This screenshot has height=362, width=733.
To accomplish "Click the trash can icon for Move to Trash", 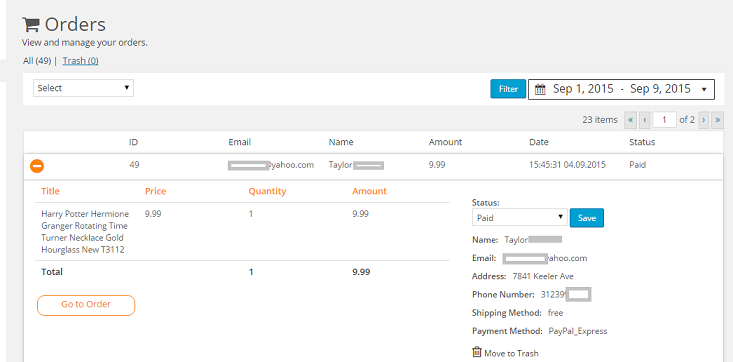I will click(477, 352).
